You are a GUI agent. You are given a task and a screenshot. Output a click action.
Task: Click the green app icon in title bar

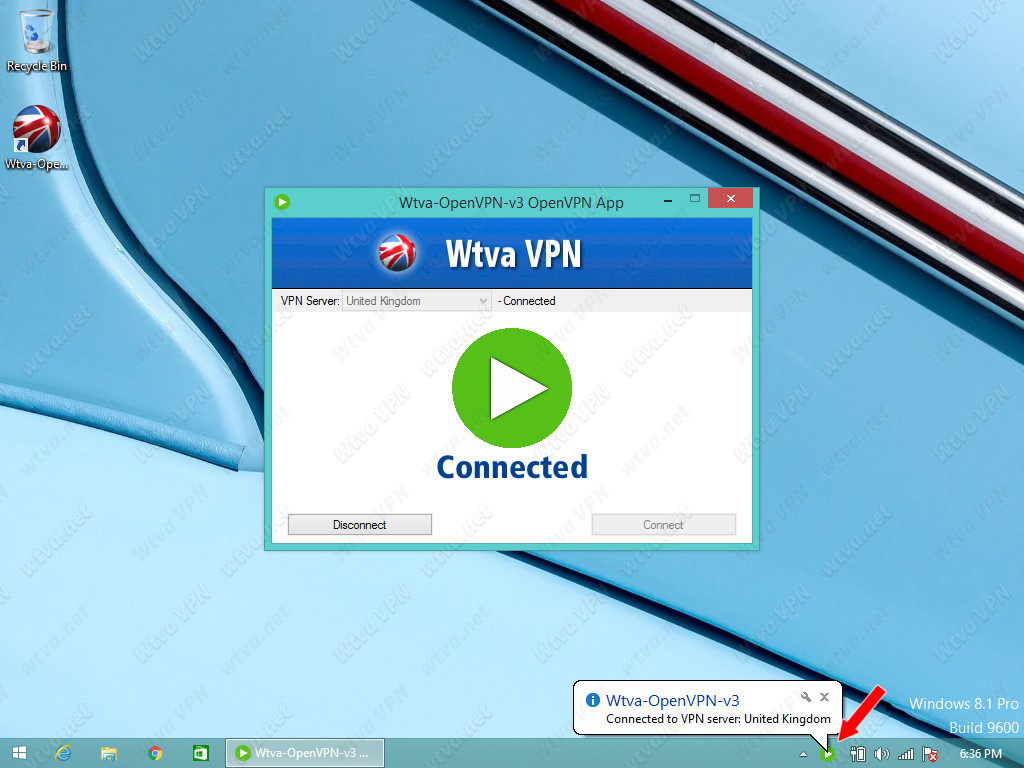point(282,202)
